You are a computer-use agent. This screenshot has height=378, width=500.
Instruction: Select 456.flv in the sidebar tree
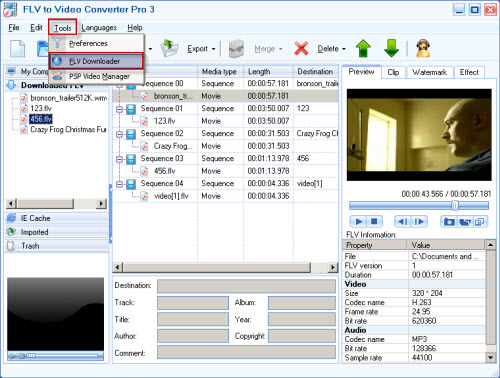pos(41,119)
